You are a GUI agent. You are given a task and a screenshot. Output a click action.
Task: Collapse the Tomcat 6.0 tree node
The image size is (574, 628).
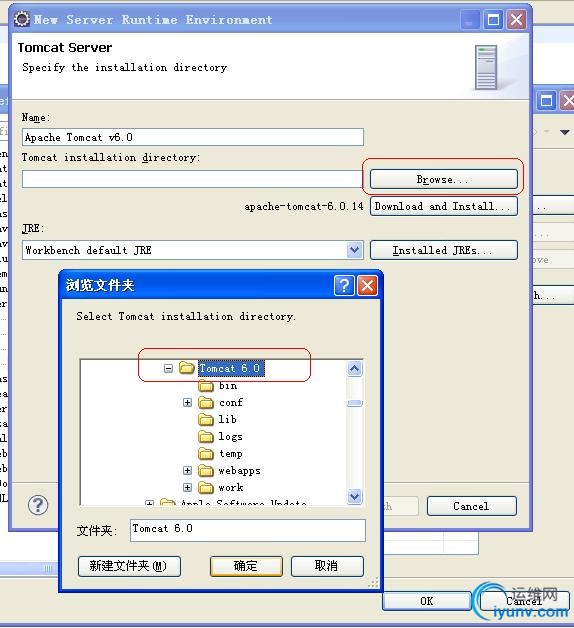168,368
